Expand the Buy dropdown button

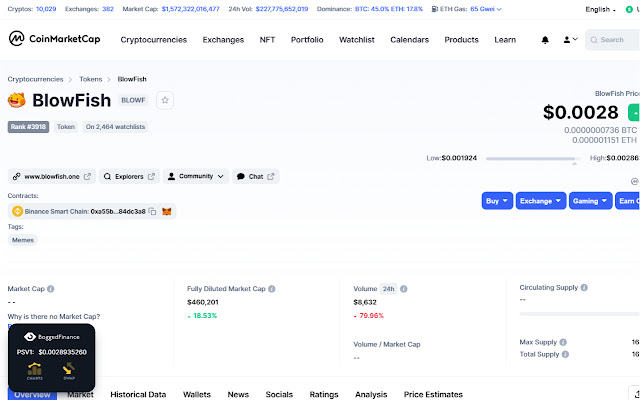pyautogui.click(x=497, y=201)
